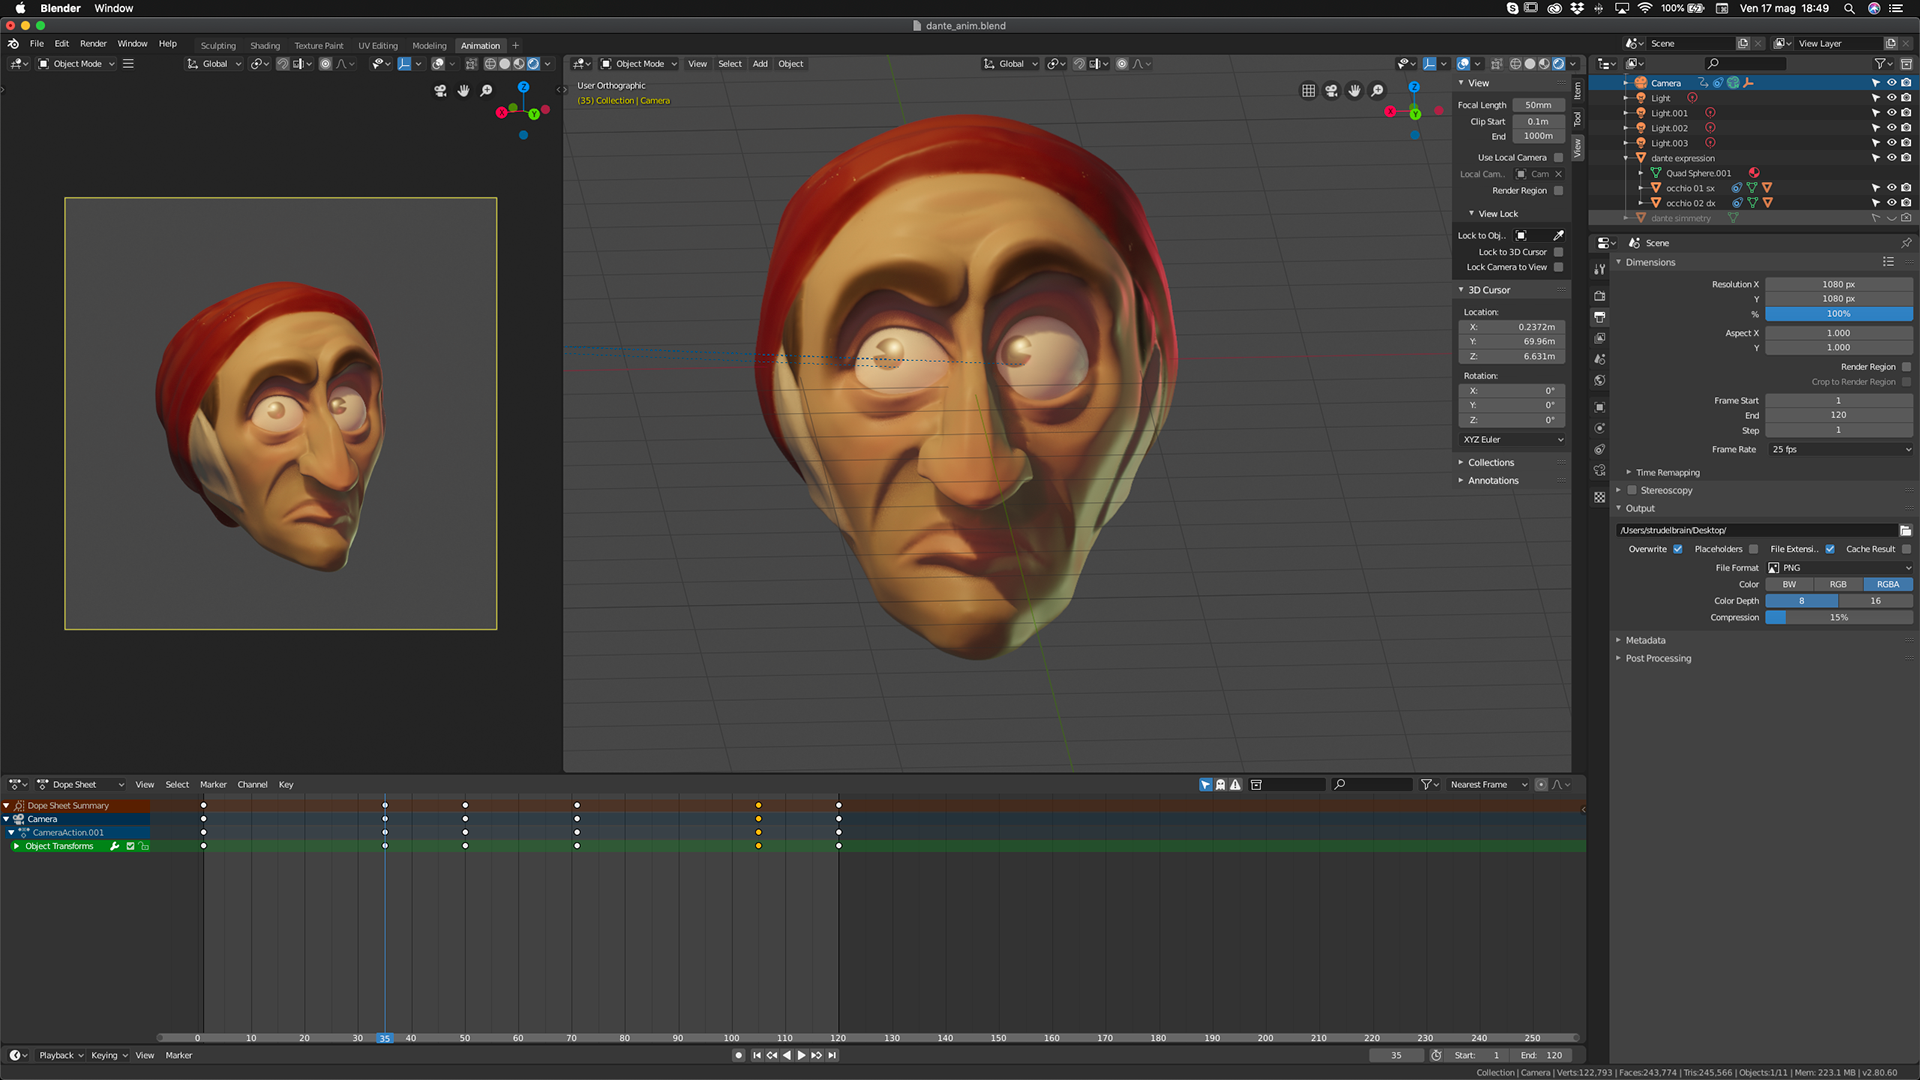
Task: Select the pan hand icon in left viewport
Action: [x=463, y=91]
